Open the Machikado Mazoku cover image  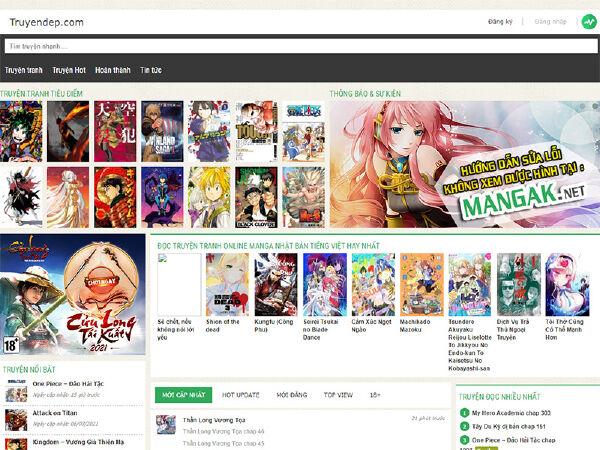(x=422, y=285)
